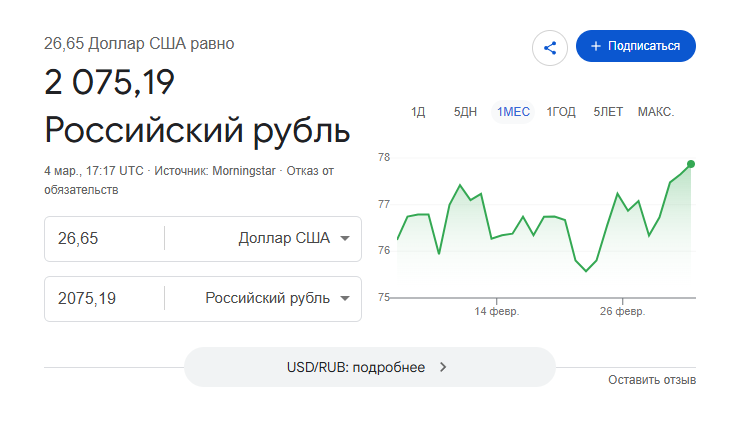Open the Отказ от обязательств link
This screenshot has width=746, height=424.
[310, 171]
